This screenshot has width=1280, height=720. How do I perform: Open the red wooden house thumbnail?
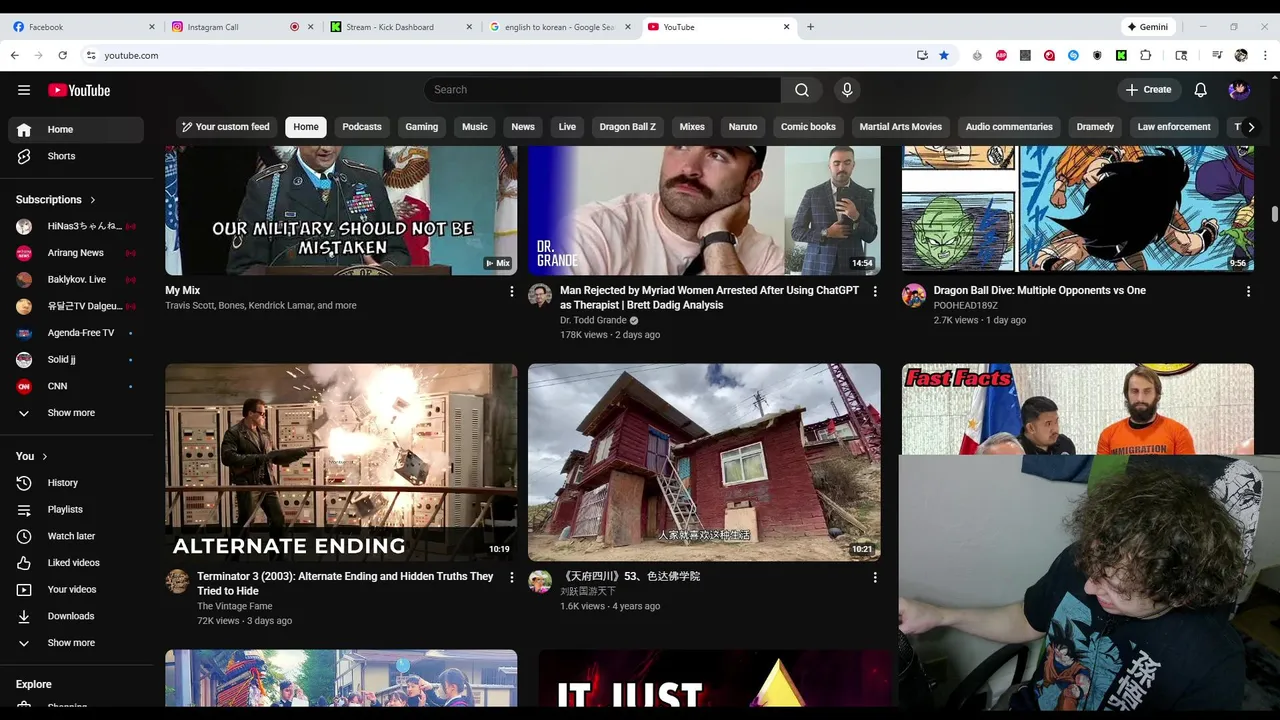[x=704, y=462]
